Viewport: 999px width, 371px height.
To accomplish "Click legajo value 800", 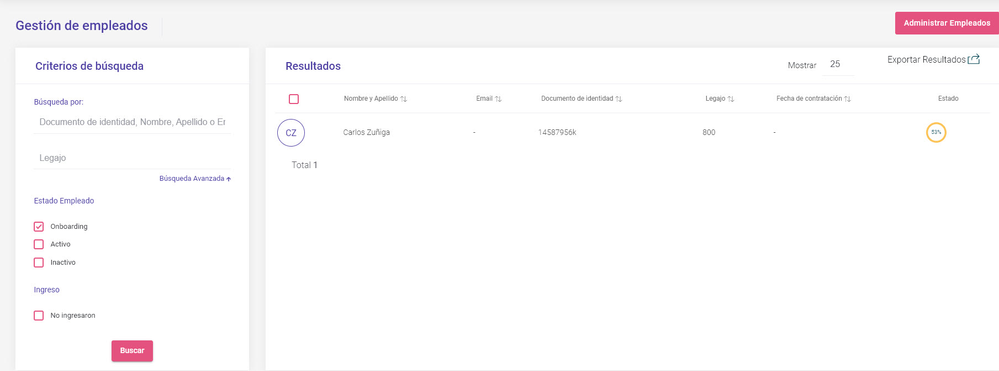I will [708, 133].
